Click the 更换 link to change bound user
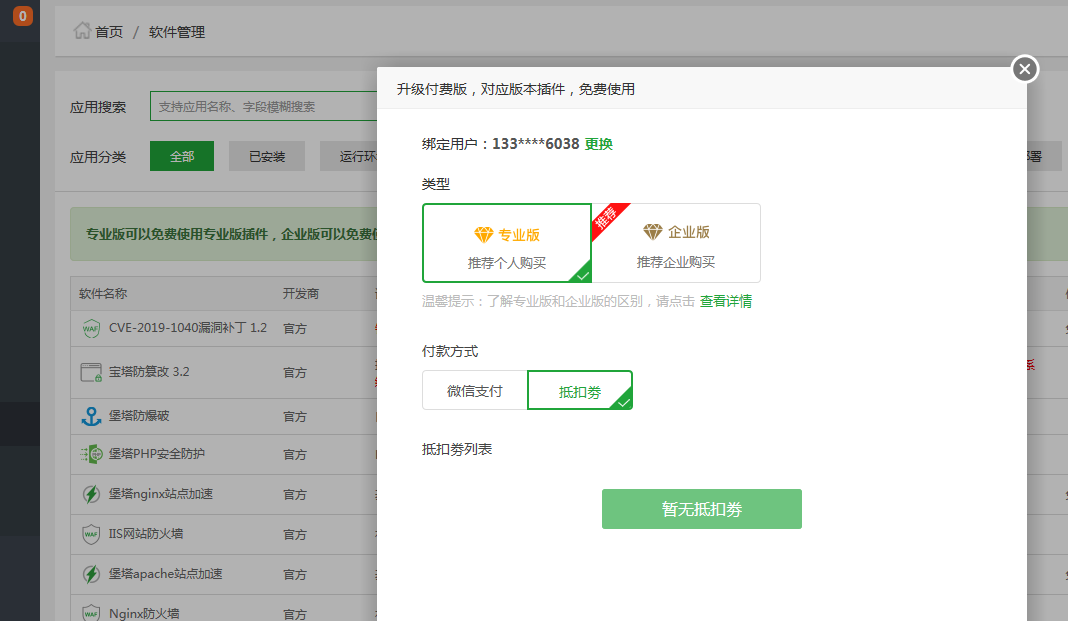The width and height of the screenshot is (1068, 621). (599, 144)
